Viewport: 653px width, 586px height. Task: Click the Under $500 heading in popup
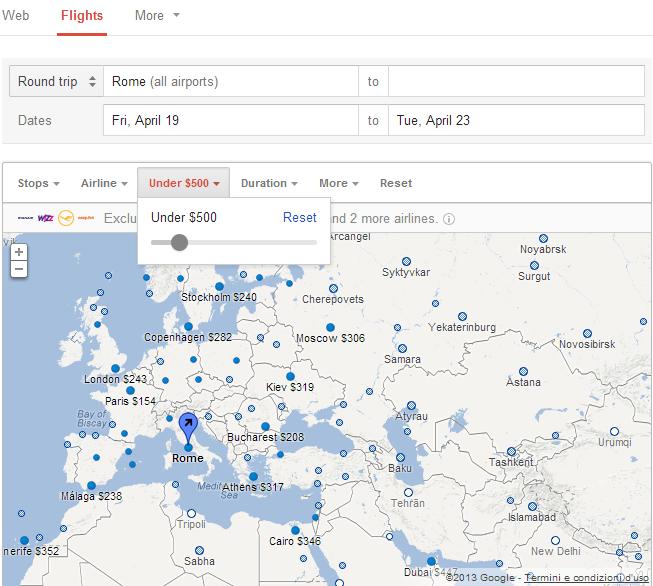coord(184,217)
